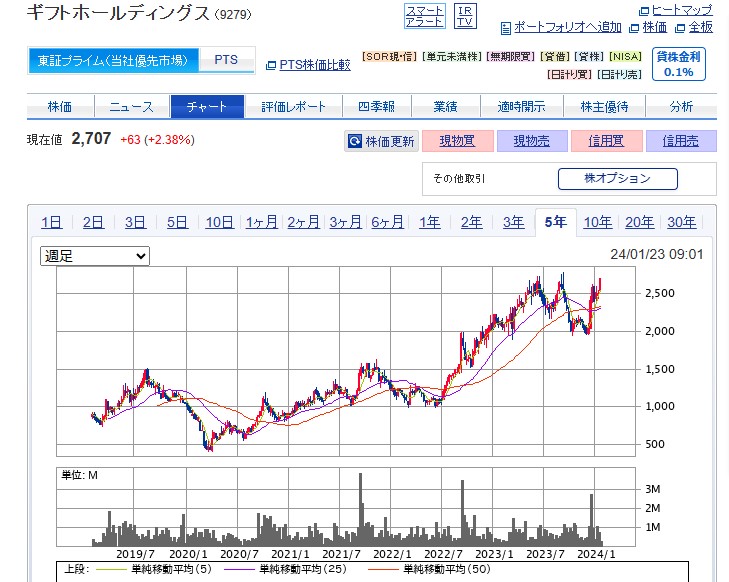The image size is (729, 582).
Task: Select the 5年 chart range tab
Action: click(x=556, y=222)
